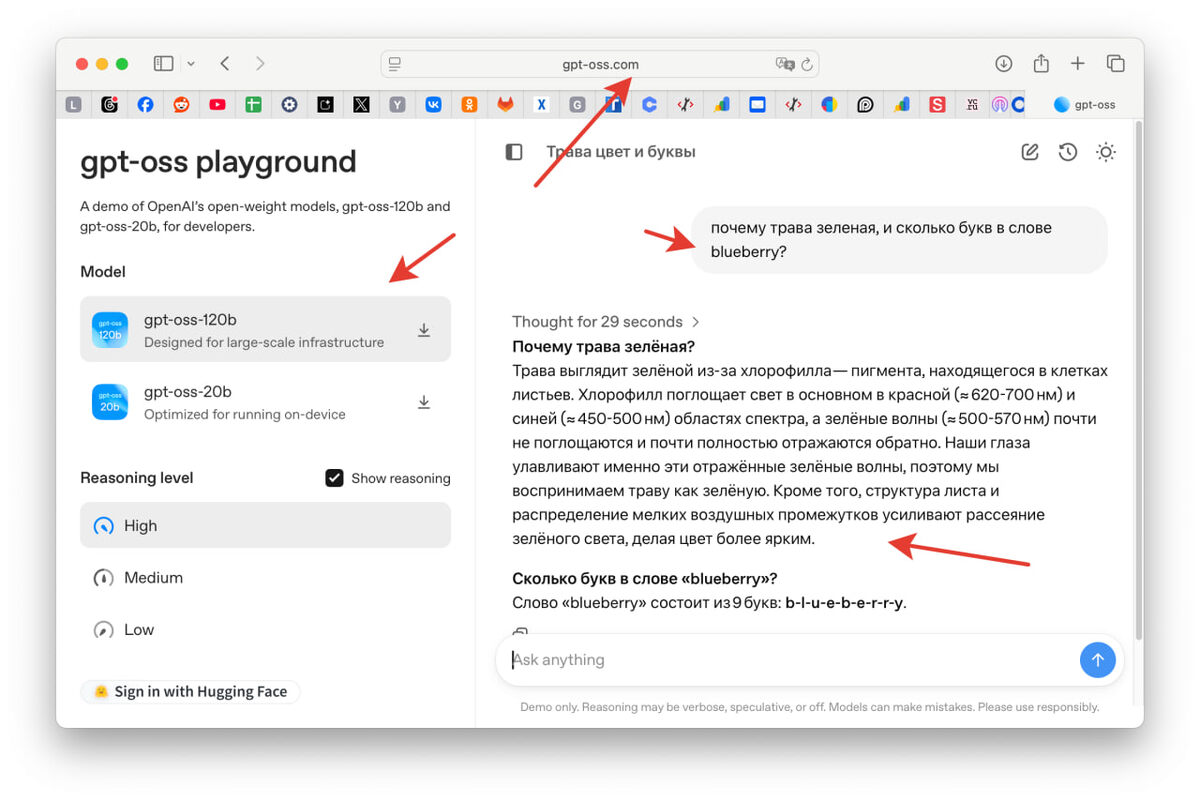This screenshot has height=802, width=1200.
Task: Open the Odnoklassniki pinned tab
Action: [469, 104]
